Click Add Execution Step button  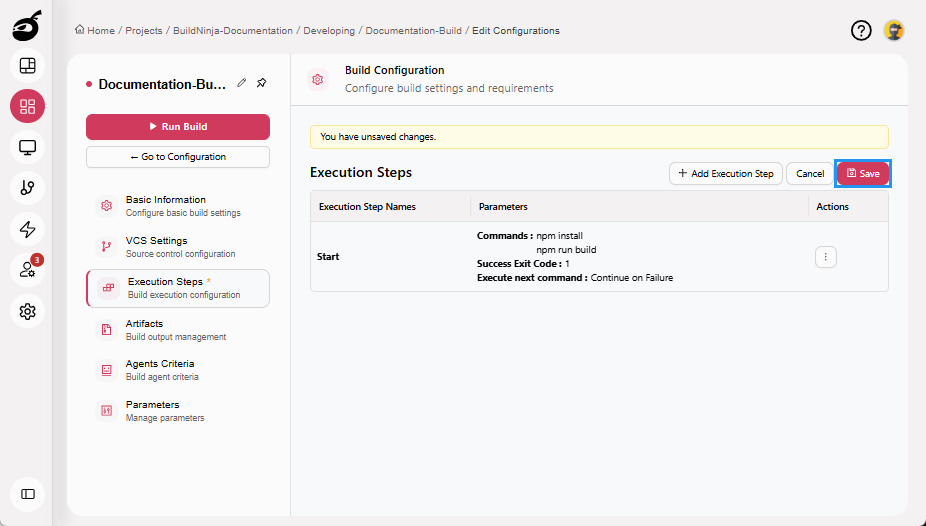click(x=725, y=174)
